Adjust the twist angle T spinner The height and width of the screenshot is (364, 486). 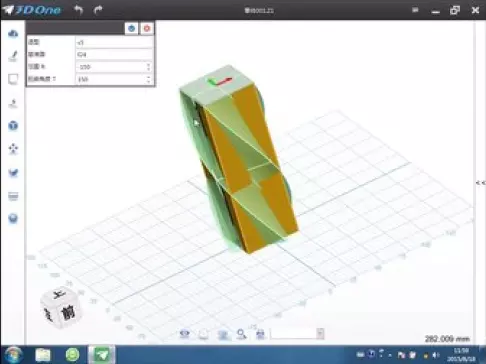(148, 79)
